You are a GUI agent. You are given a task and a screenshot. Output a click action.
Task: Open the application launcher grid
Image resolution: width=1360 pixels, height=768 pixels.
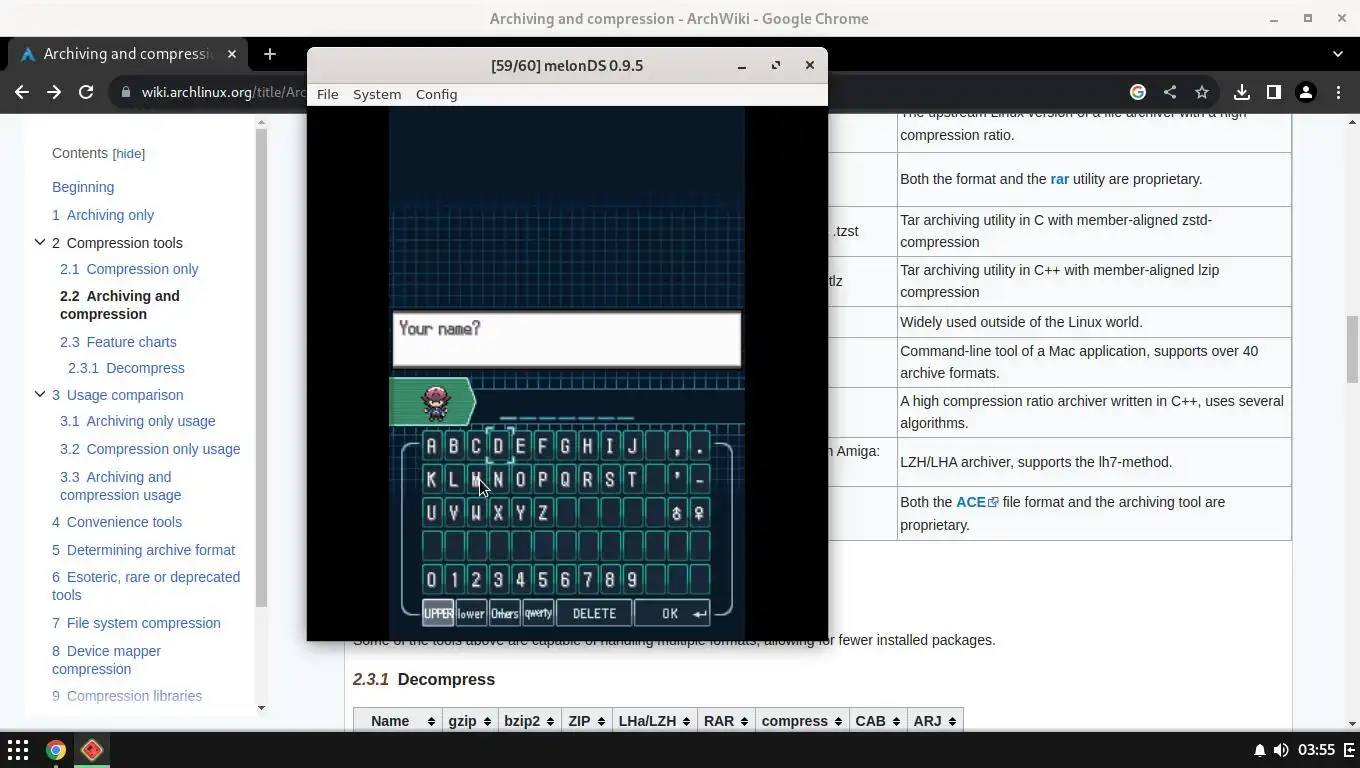pyautogui.click(x=18, y=750)
